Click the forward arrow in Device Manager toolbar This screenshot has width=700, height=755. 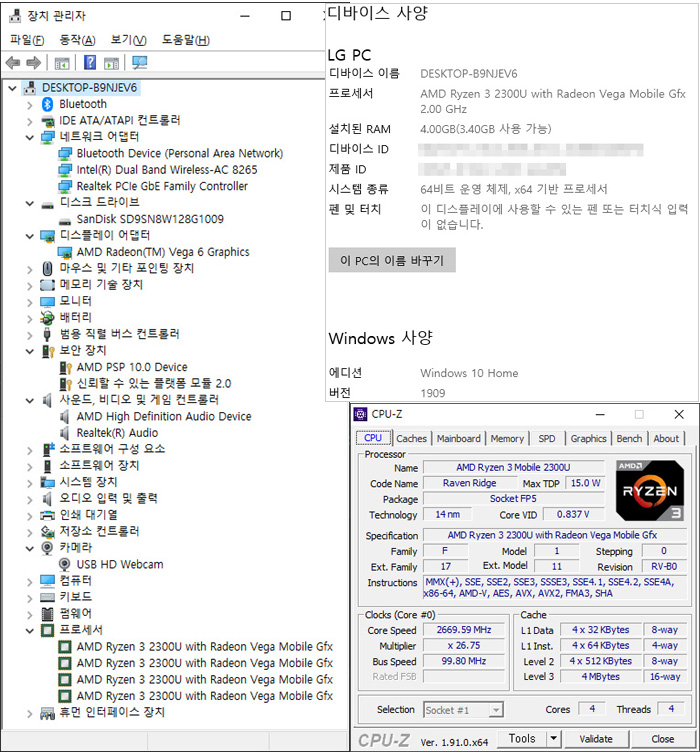tap(33, 63)
